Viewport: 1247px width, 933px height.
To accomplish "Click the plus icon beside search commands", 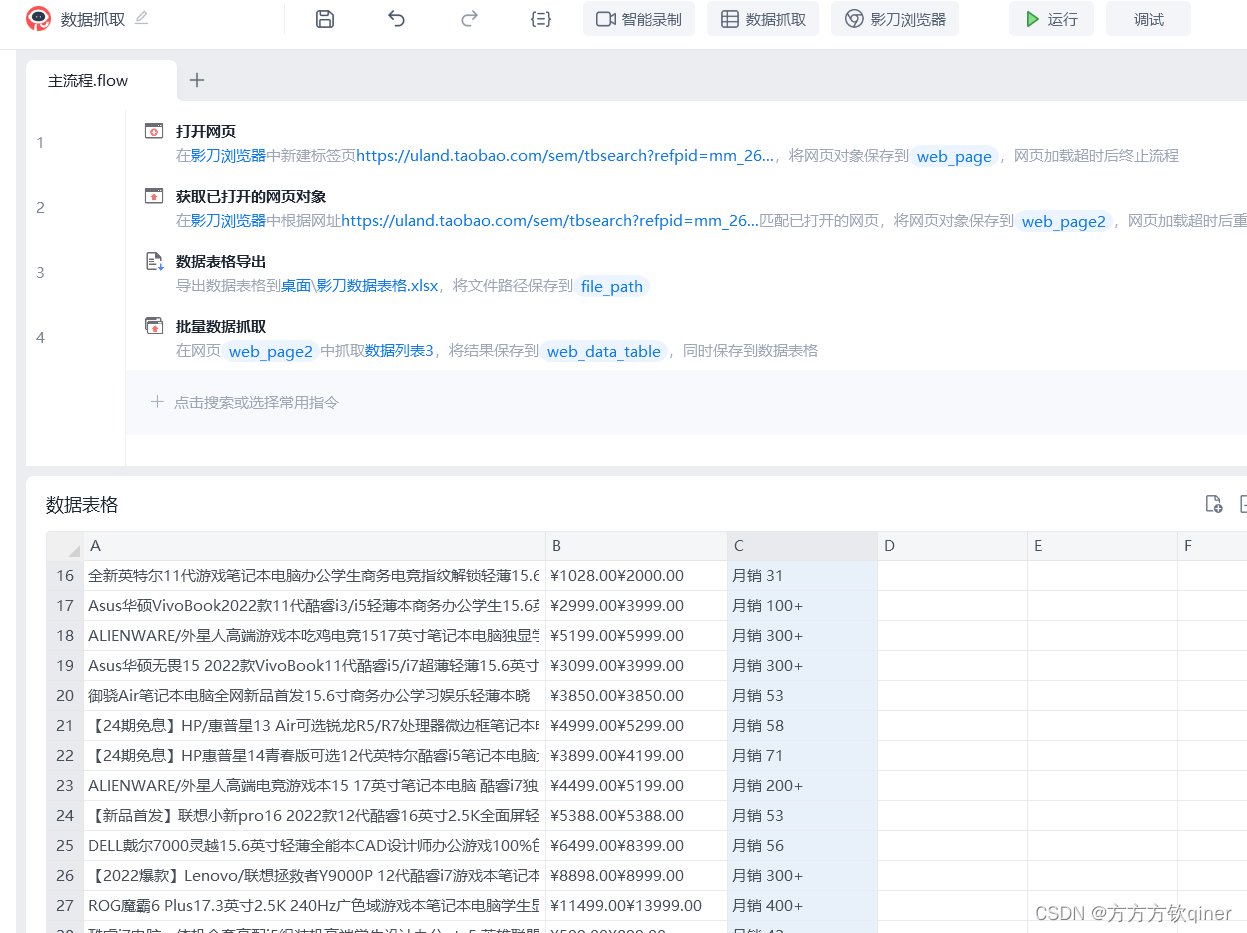I will coord(157,402).
